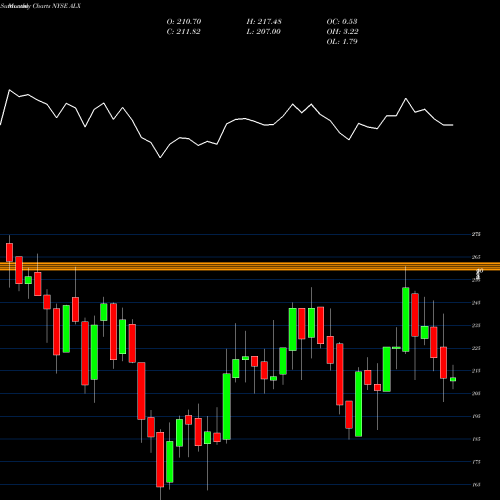Screen dimensions: 500x500
Task: Click the tall green candle reaching 250
Action: (406, 319)
